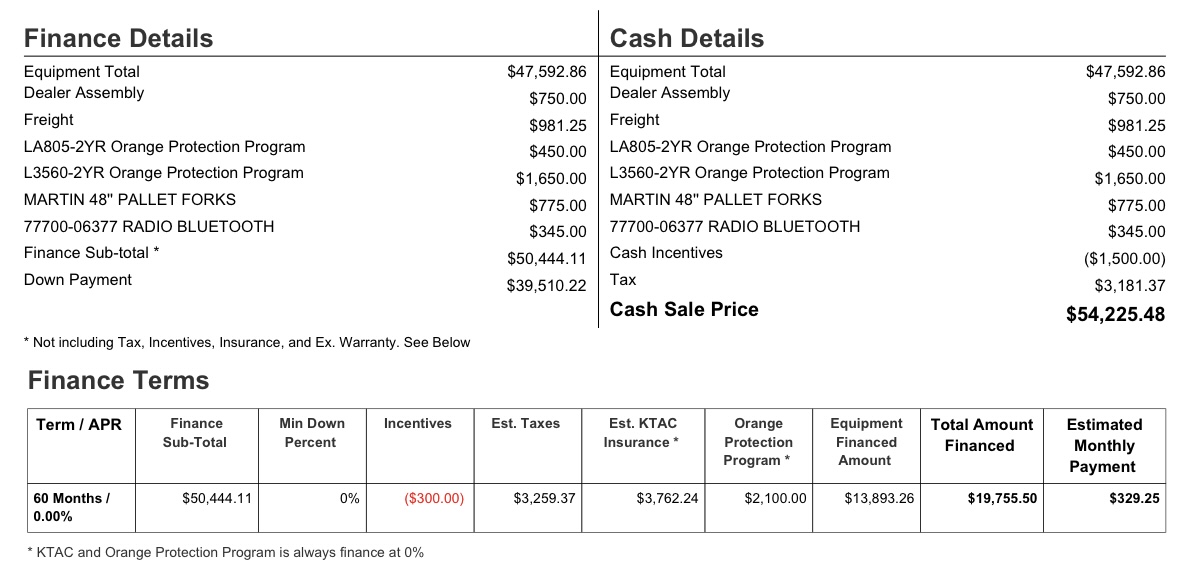Click the red ($300.00) Incentives value
The image size is (1194, 584).
(x=434, y=499)
